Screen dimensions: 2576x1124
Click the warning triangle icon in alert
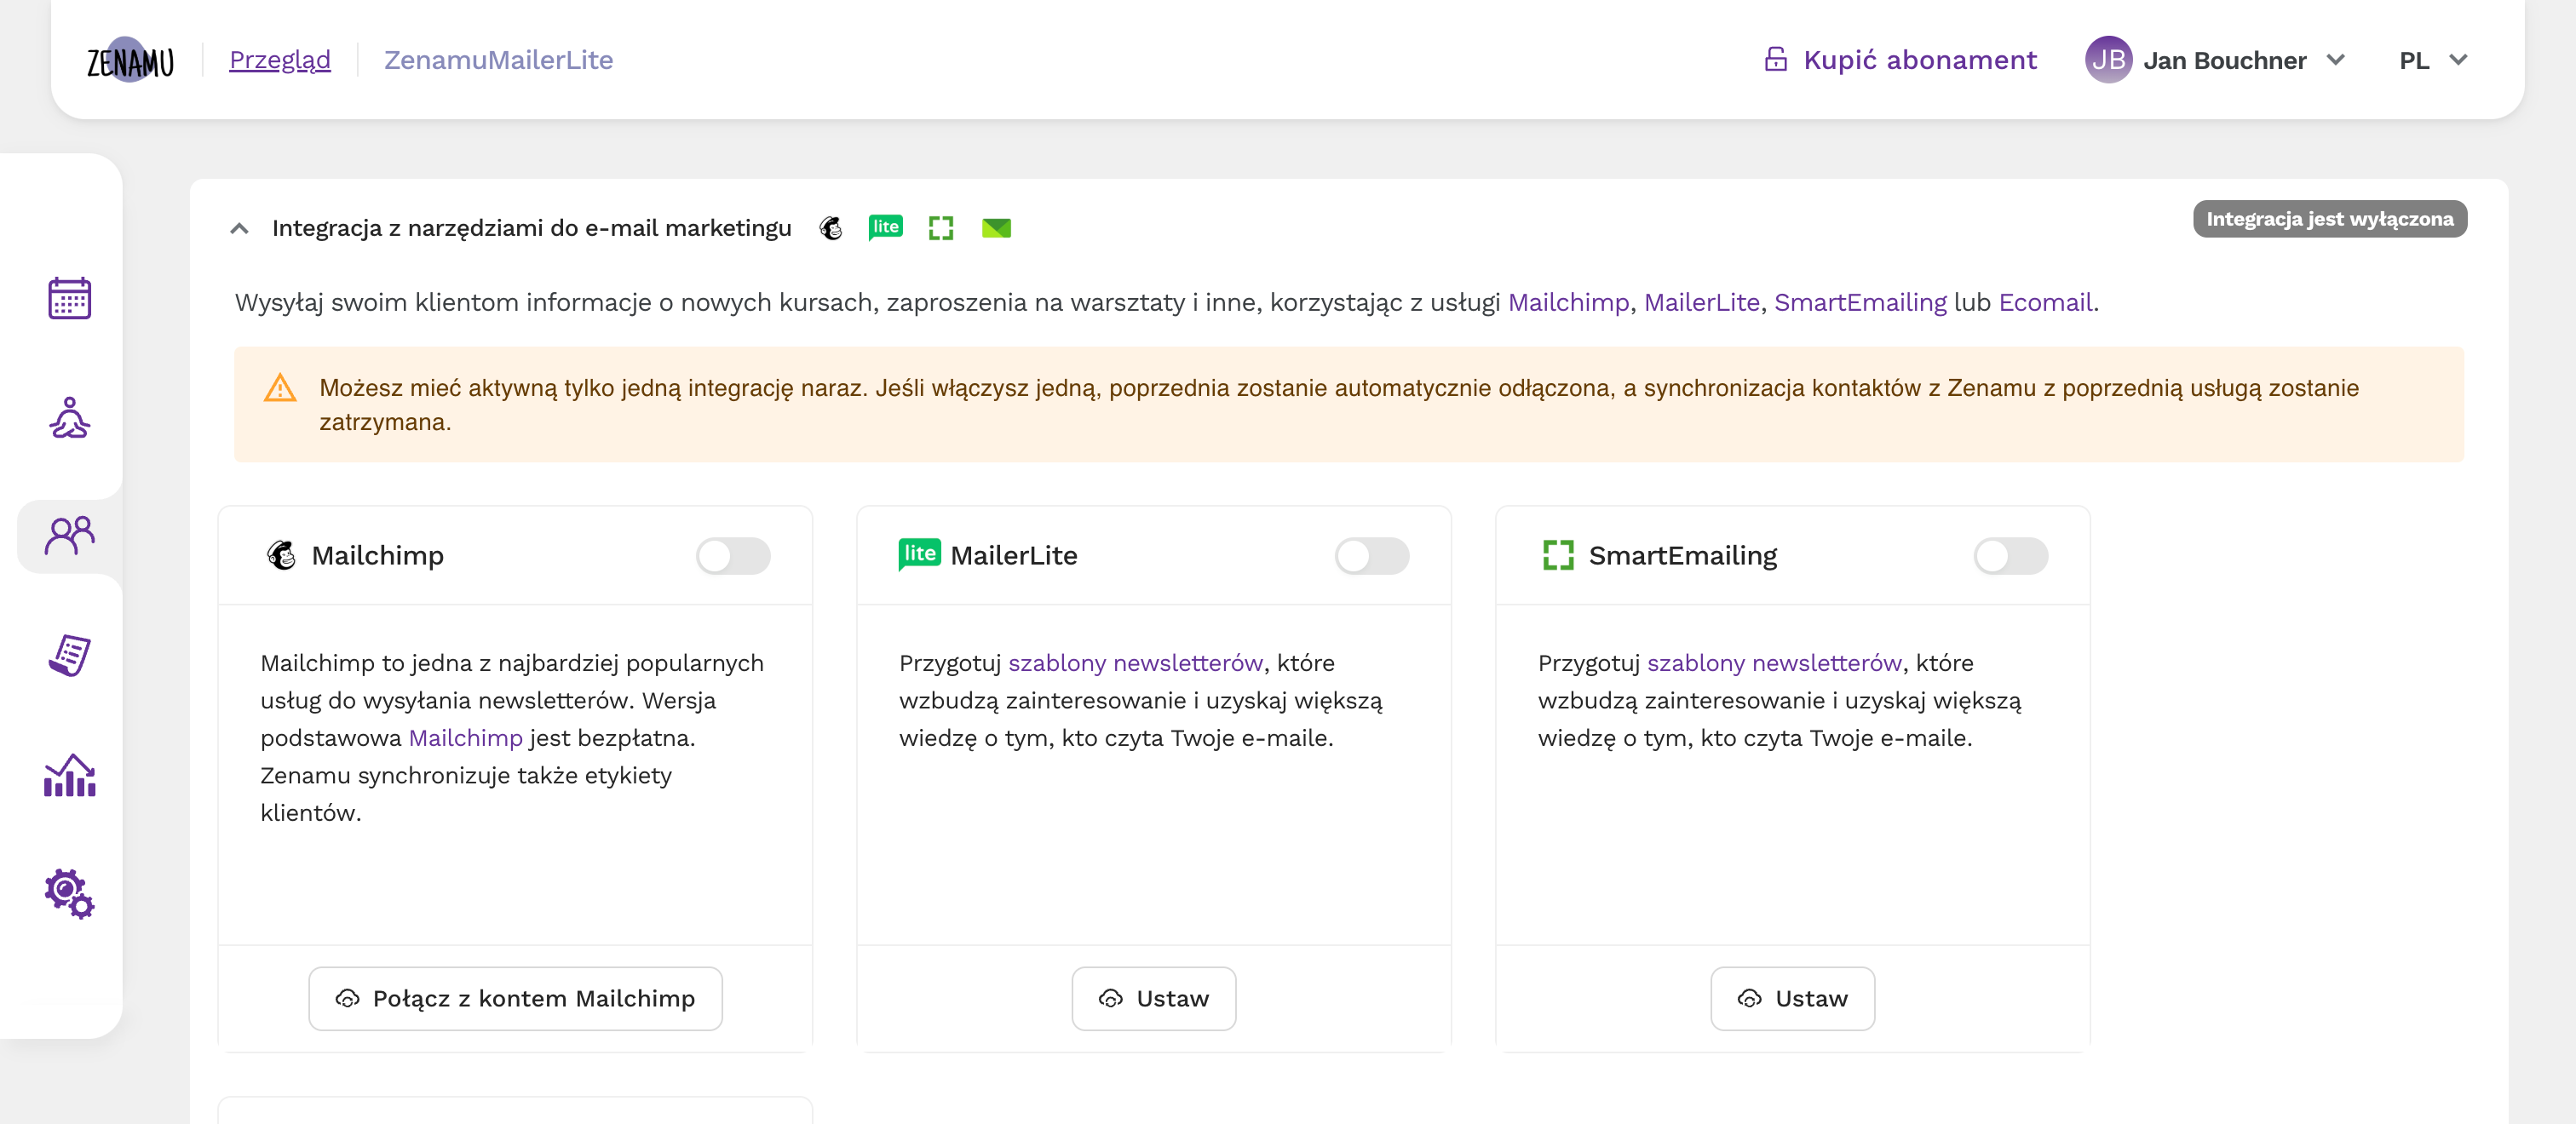[280, 388]
